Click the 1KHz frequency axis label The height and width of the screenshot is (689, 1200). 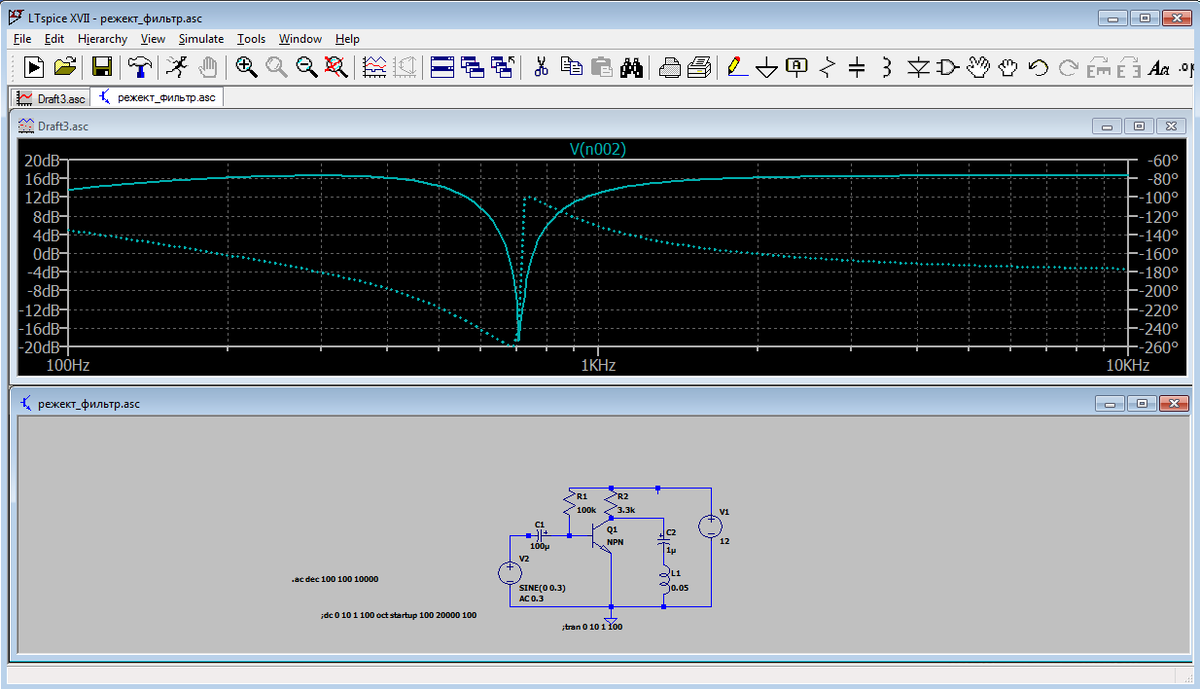(597, 365)
